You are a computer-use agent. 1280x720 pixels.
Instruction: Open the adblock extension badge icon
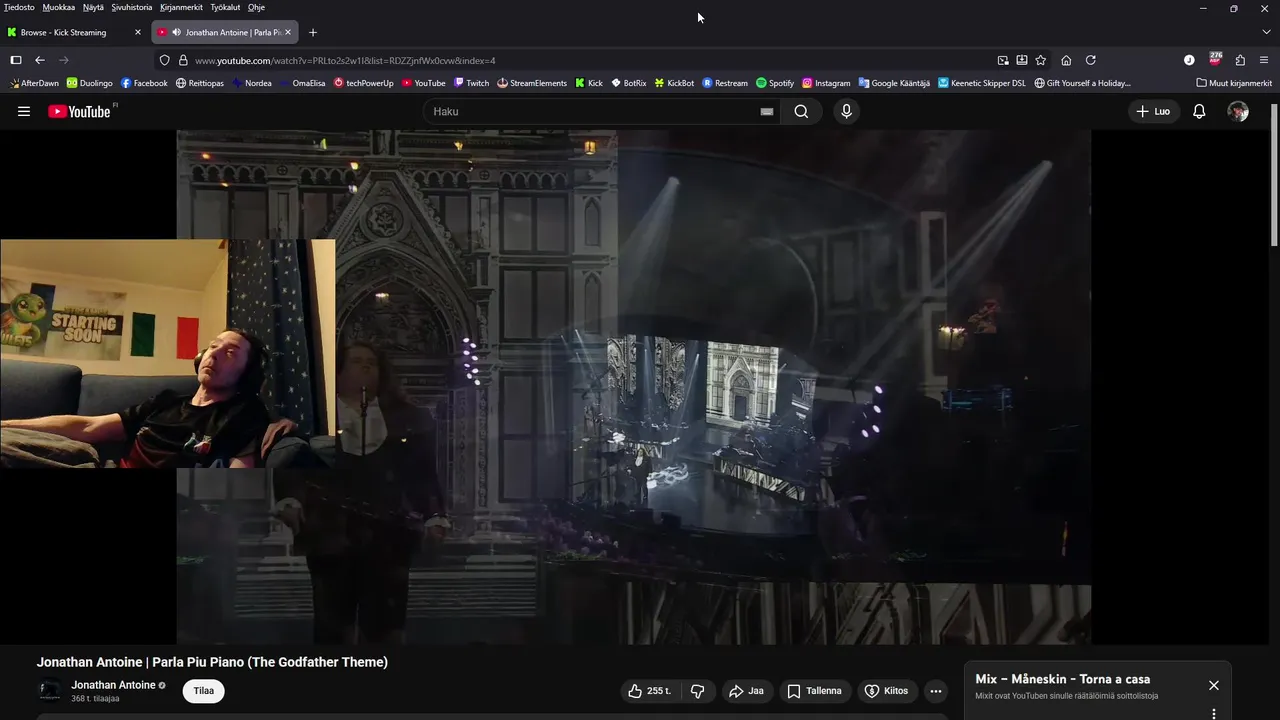point(1215,59)
